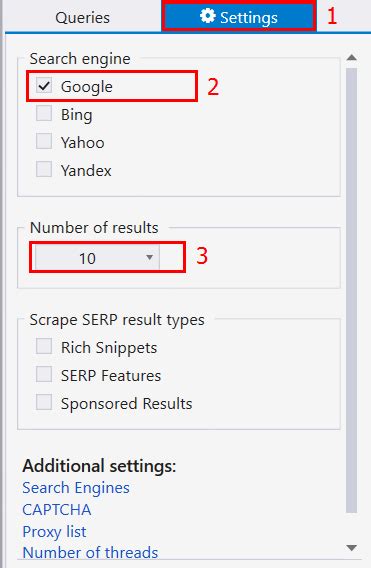Open the CAPTCHA settings link

coord(57,510)
